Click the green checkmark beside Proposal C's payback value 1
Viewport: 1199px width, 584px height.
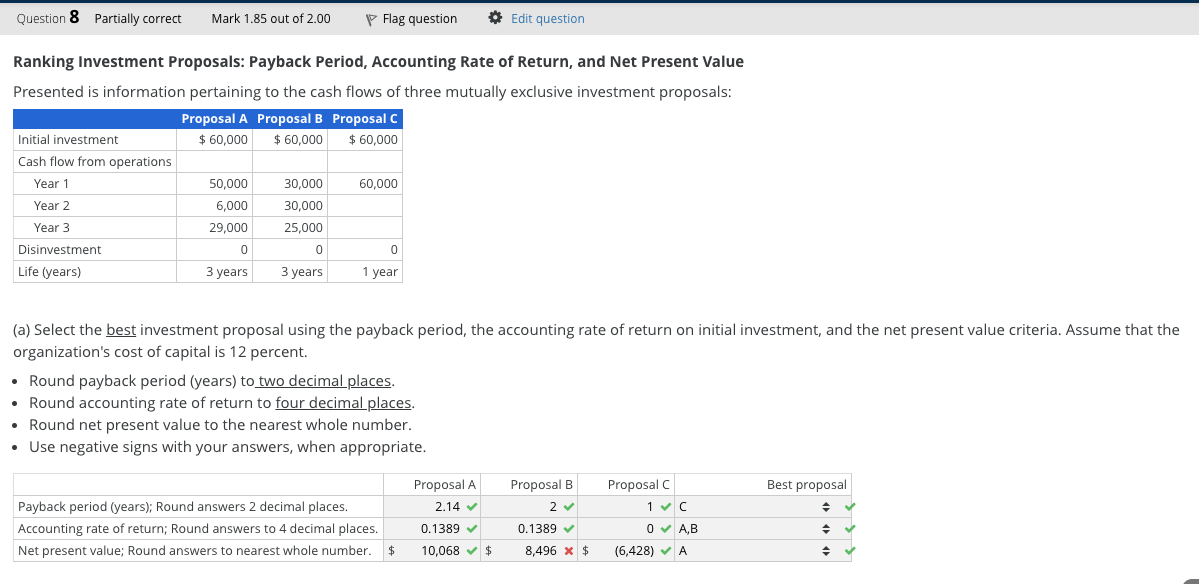(666, 506)
